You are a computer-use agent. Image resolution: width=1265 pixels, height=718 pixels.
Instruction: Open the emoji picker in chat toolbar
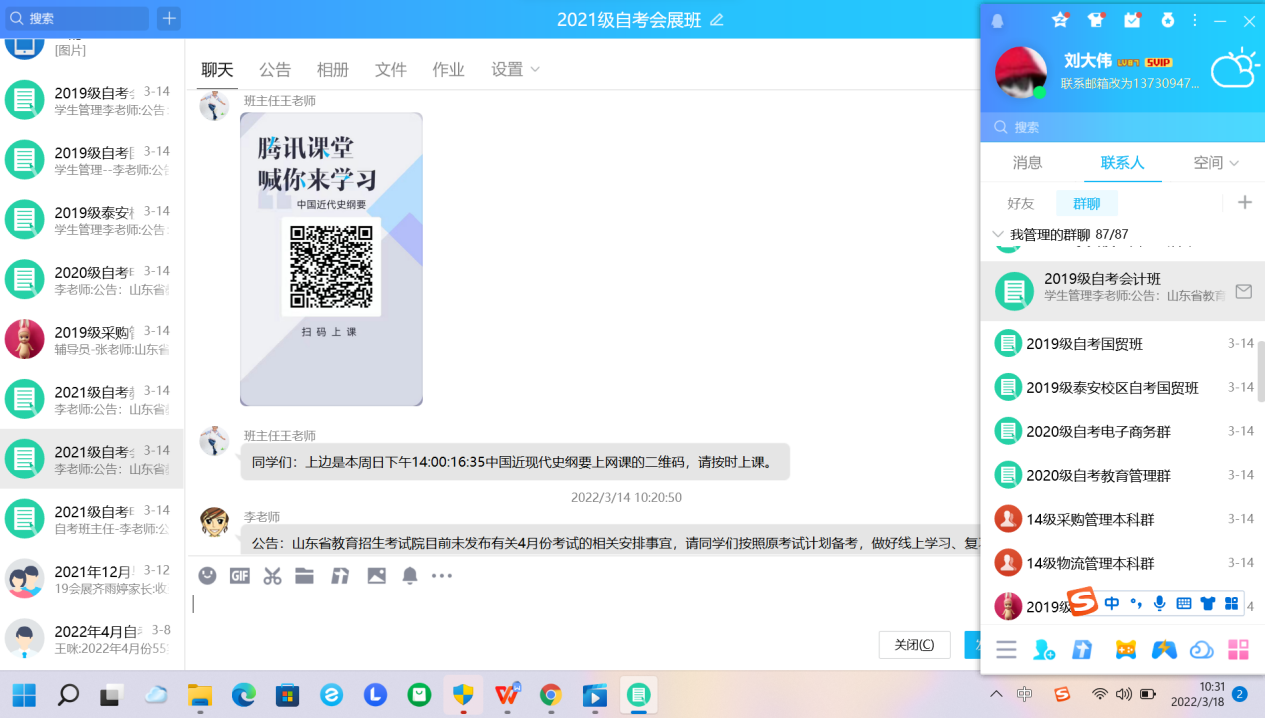tap(207, 576)
